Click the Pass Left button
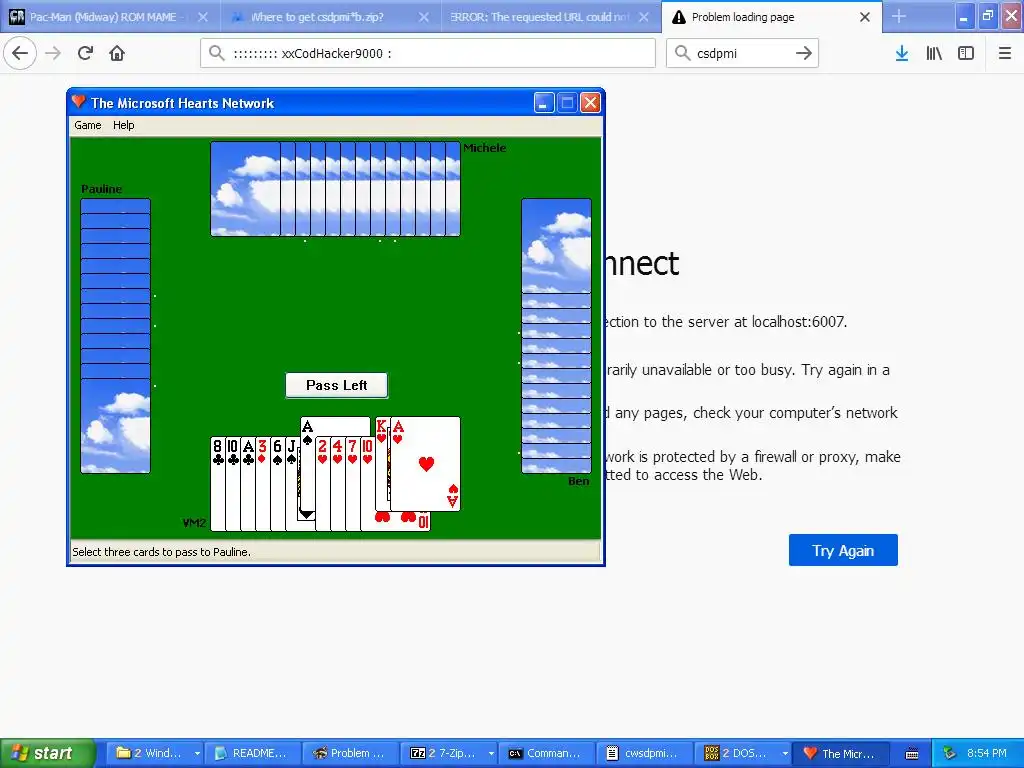The image size is (1024, 768). (336, 385)
